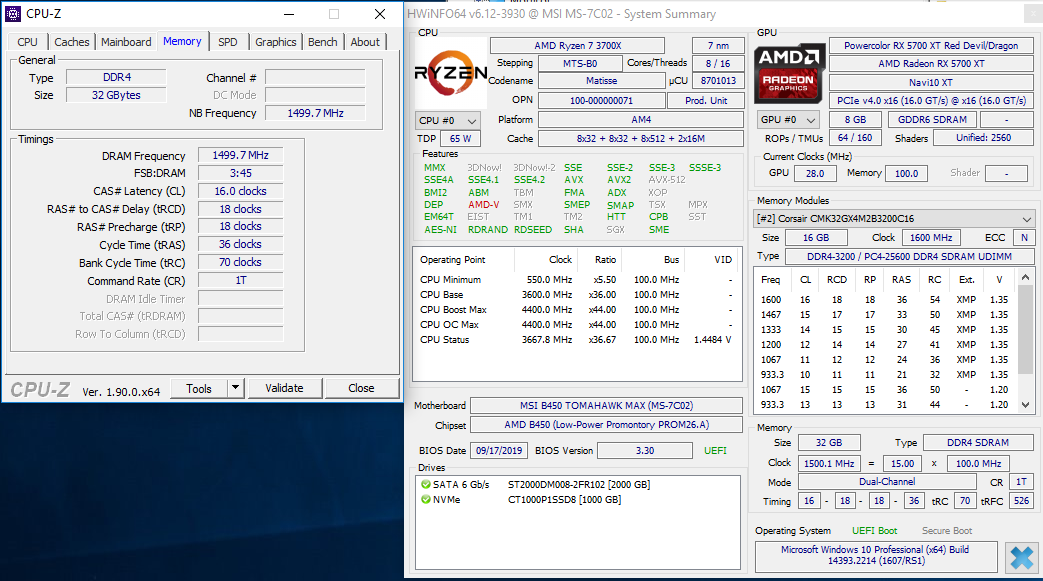Click the PCIe v4.0 x16 interface field
The height and width of the screenshot is (581, 1043).
(x=931, y=100)
